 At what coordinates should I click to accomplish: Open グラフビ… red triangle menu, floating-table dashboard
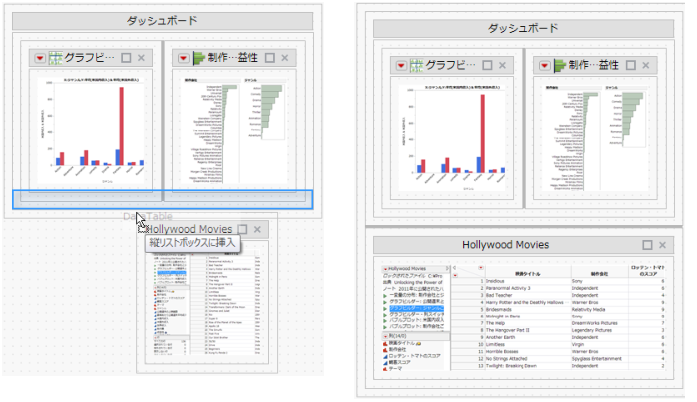(40, 58)
